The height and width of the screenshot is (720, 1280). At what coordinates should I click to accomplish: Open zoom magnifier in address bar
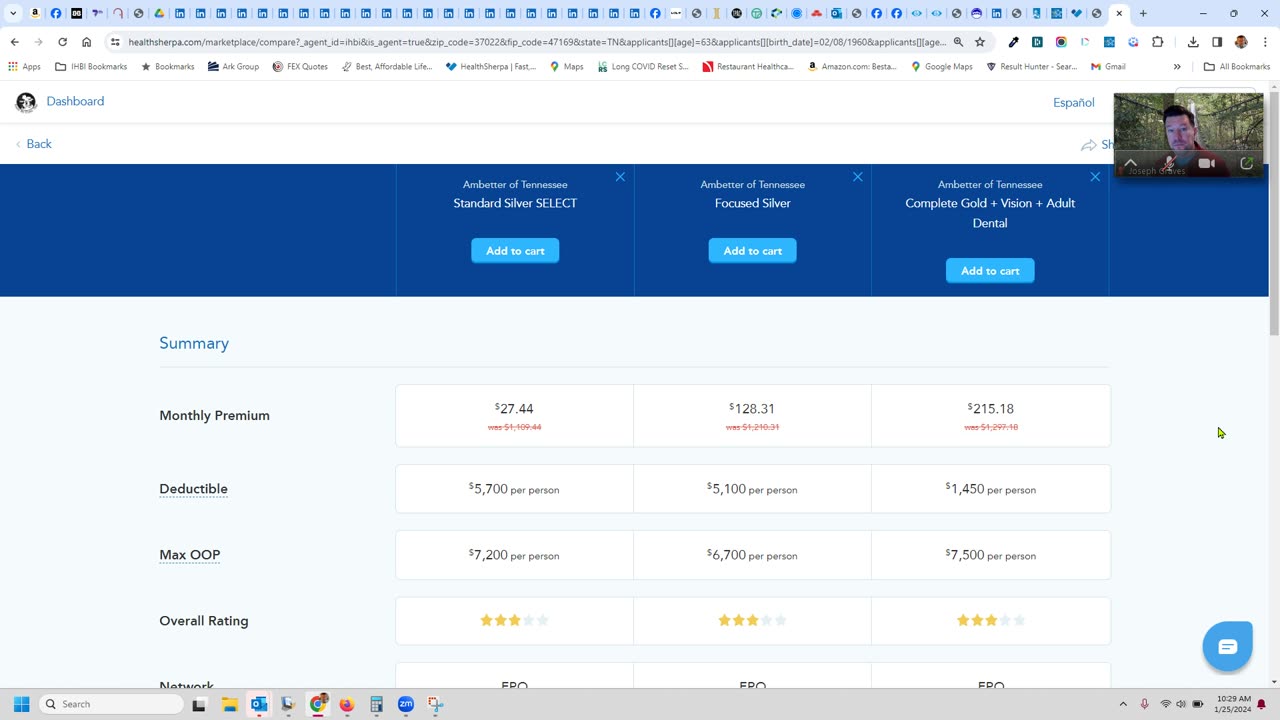tap(958, 42)
